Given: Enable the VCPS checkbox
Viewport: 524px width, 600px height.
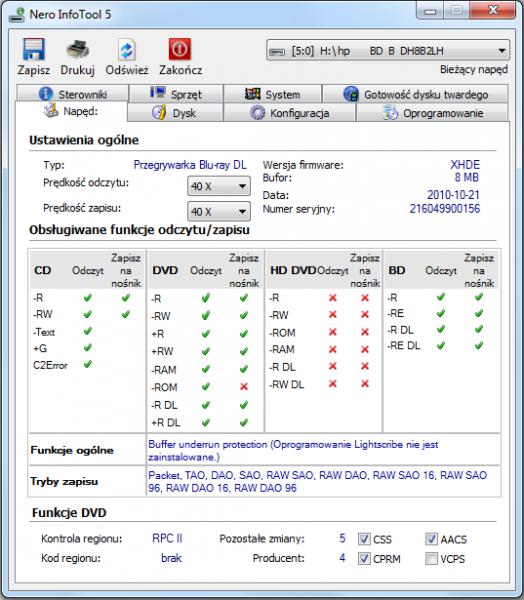Looking at the screenshot, I should tap(431, 558).
